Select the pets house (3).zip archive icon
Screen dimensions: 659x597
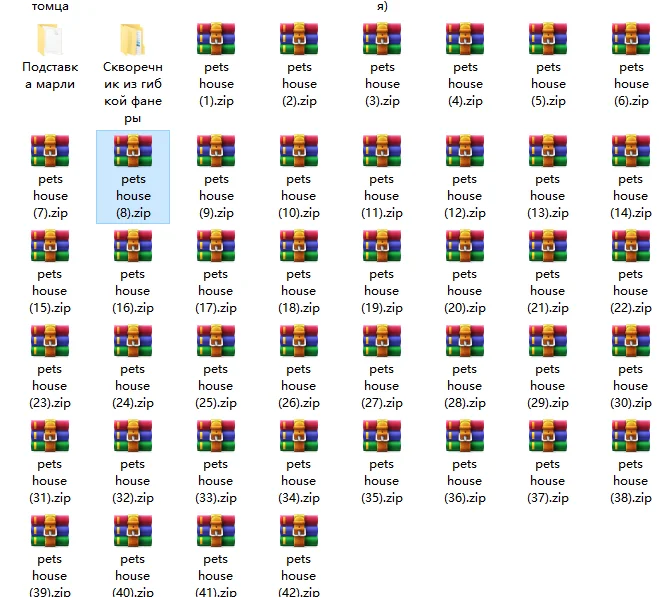pyautogui.click(x=382, y=39)
